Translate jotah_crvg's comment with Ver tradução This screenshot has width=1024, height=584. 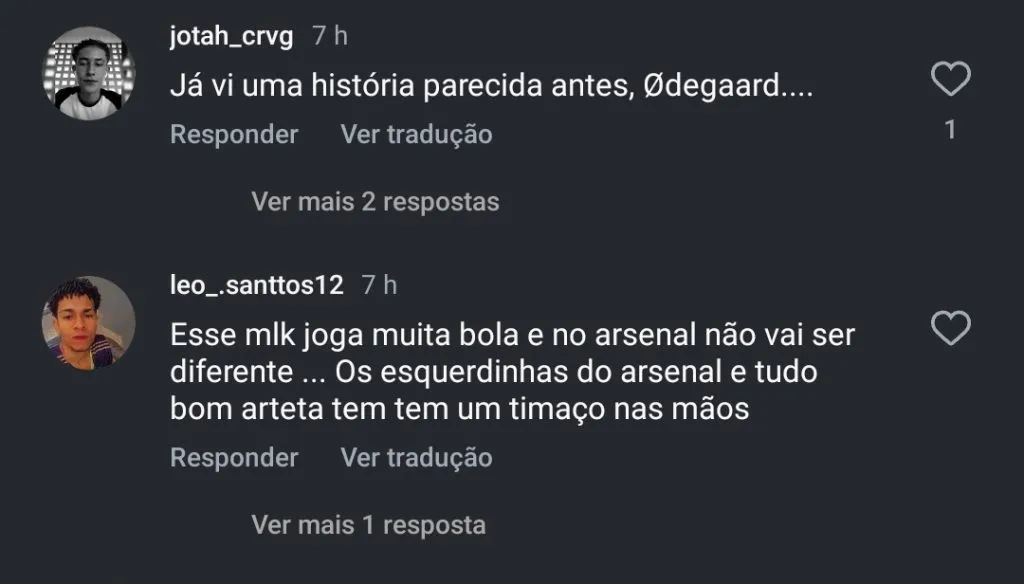[x=416, y=134]
